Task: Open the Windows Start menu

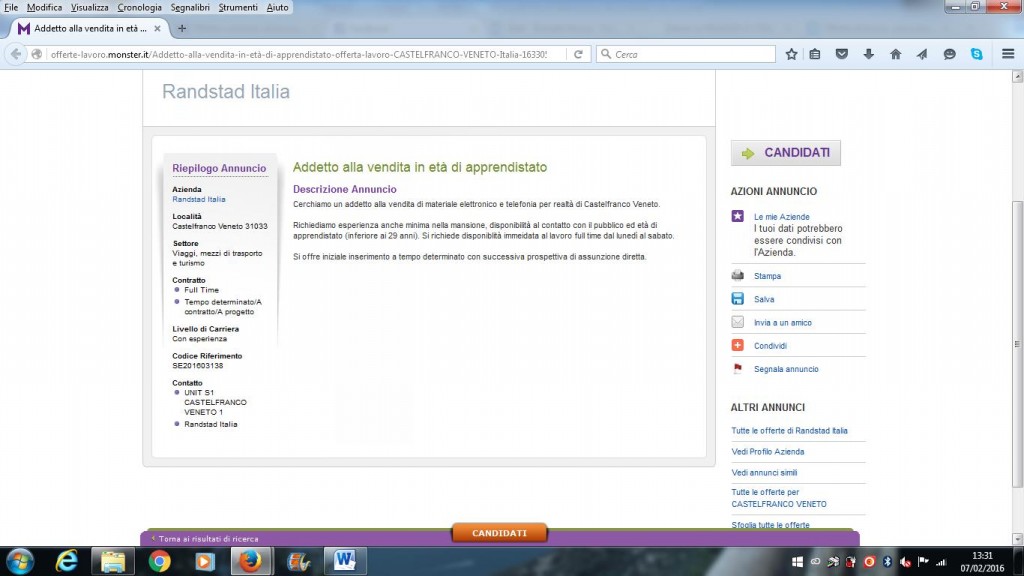Action: tap(20, 561)
